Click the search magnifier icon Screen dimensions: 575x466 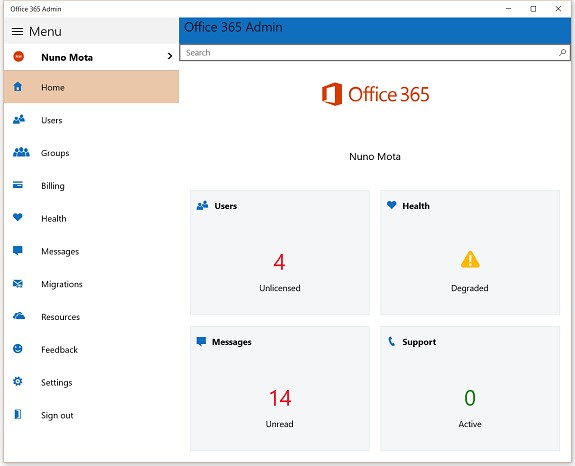pyautogui.click(x=562, y=52)
